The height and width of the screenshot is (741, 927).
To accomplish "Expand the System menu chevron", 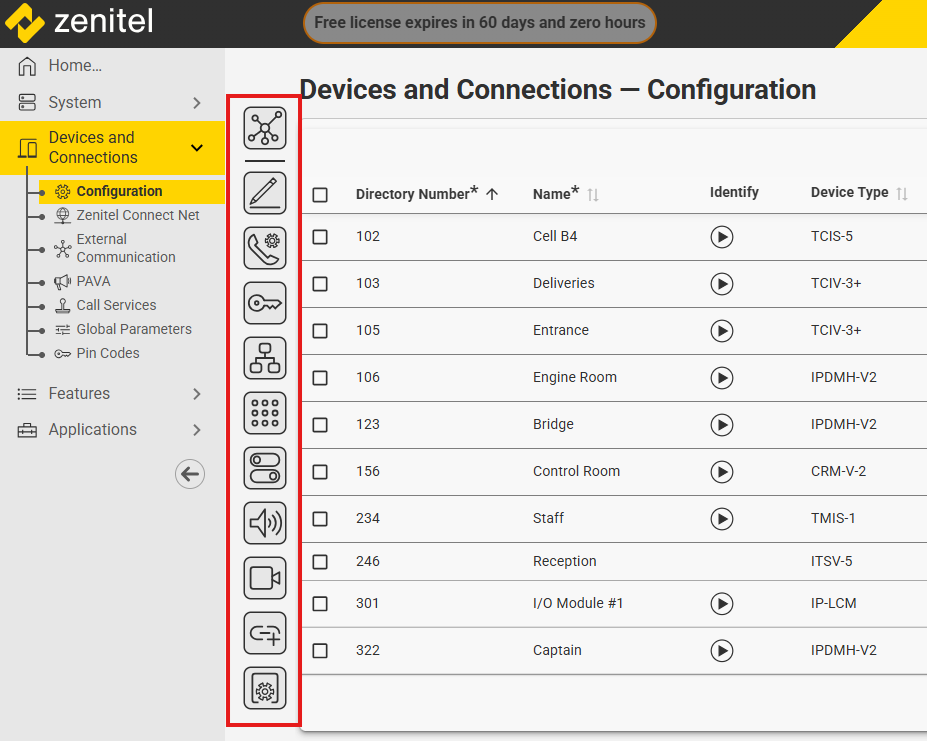I will coord(197,103).
